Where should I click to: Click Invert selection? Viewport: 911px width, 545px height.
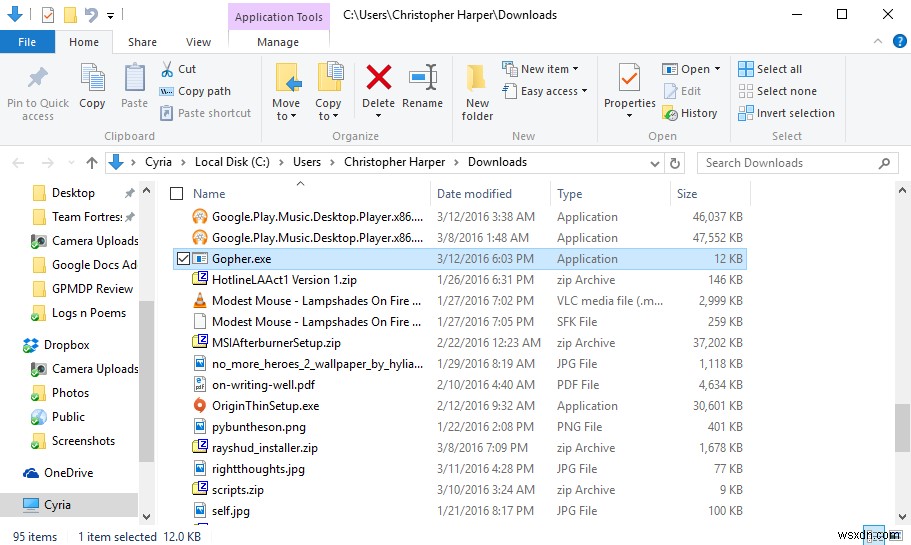[x=786, y=113]
